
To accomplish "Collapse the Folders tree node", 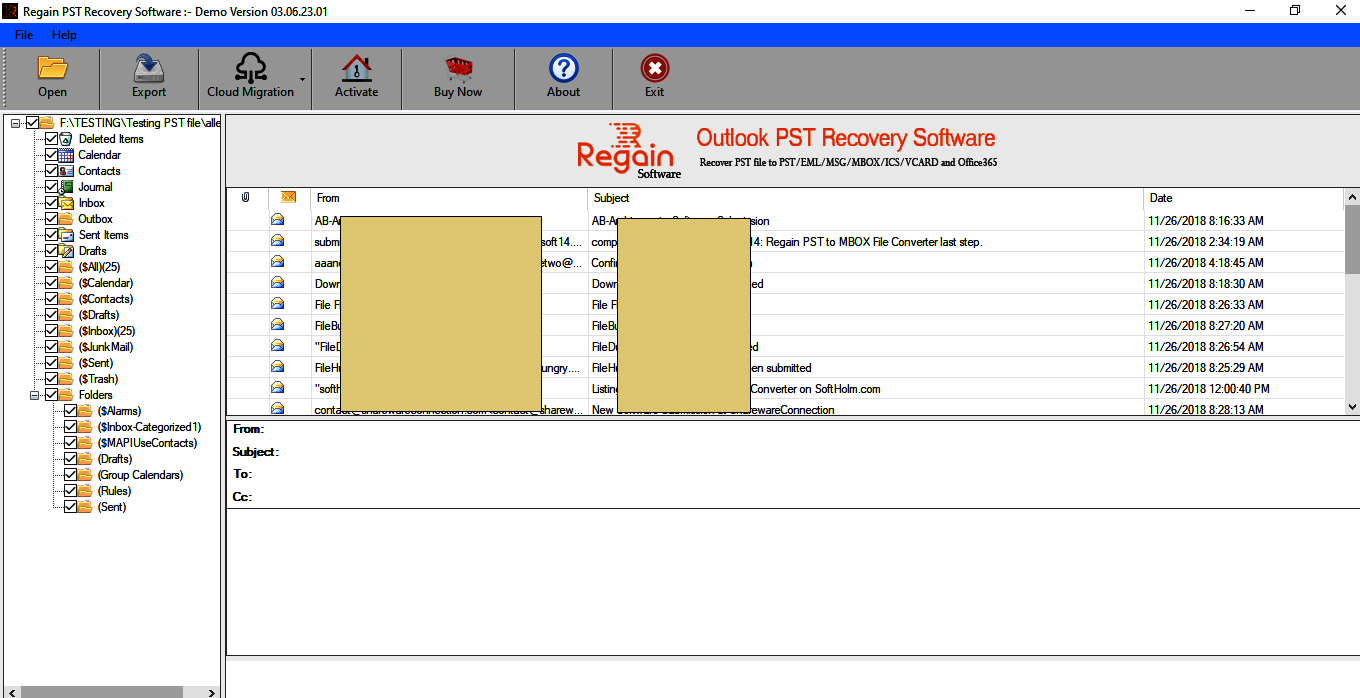I will pos(34,395).
